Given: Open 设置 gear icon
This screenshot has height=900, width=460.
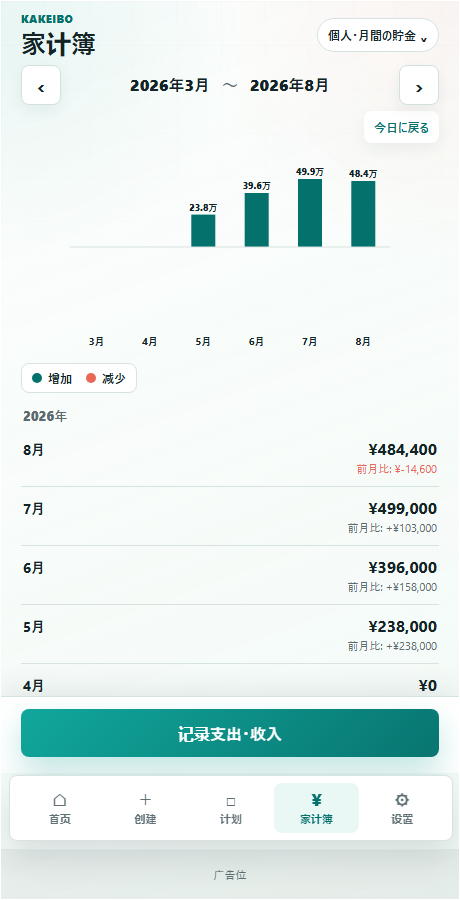Looking at the screenshot, I should (402, 800).
